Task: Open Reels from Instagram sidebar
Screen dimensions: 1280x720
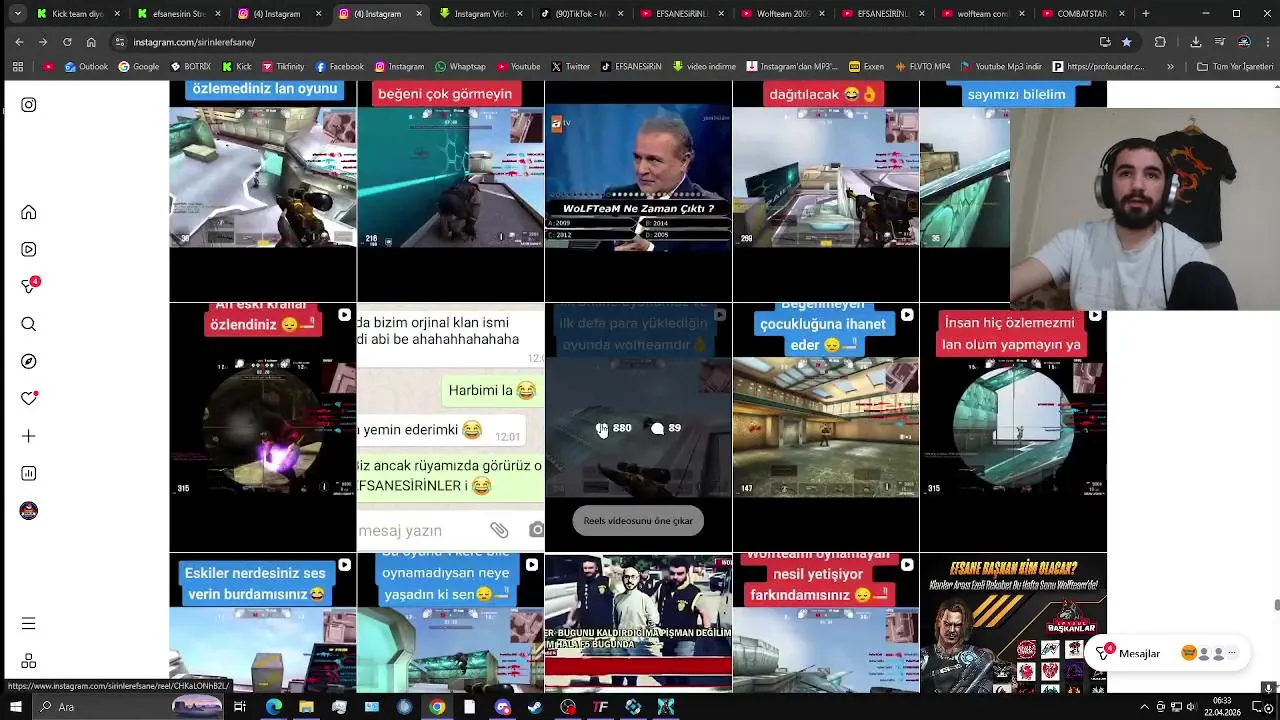Action: coord(29,249)
